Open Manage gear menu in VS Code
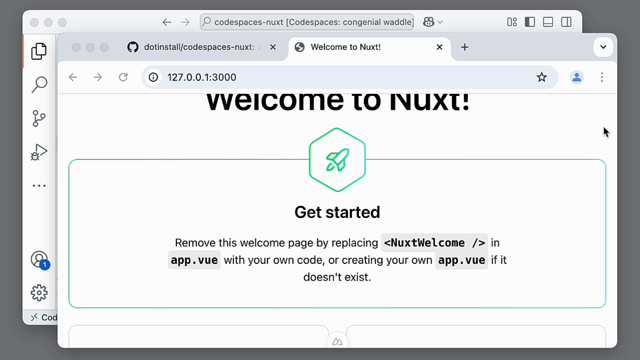This screenshot has height=360, width=640. [x=39, y=293]
